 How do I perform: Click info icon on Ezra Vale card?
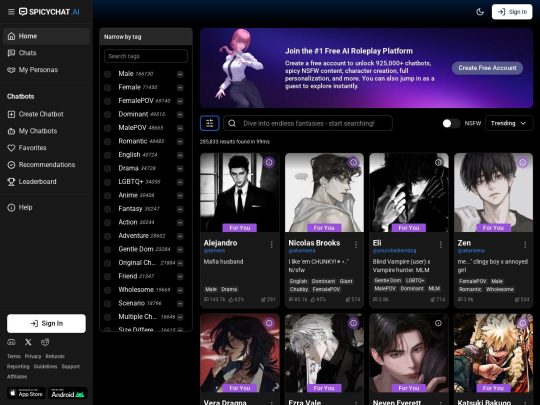[353, 323]
